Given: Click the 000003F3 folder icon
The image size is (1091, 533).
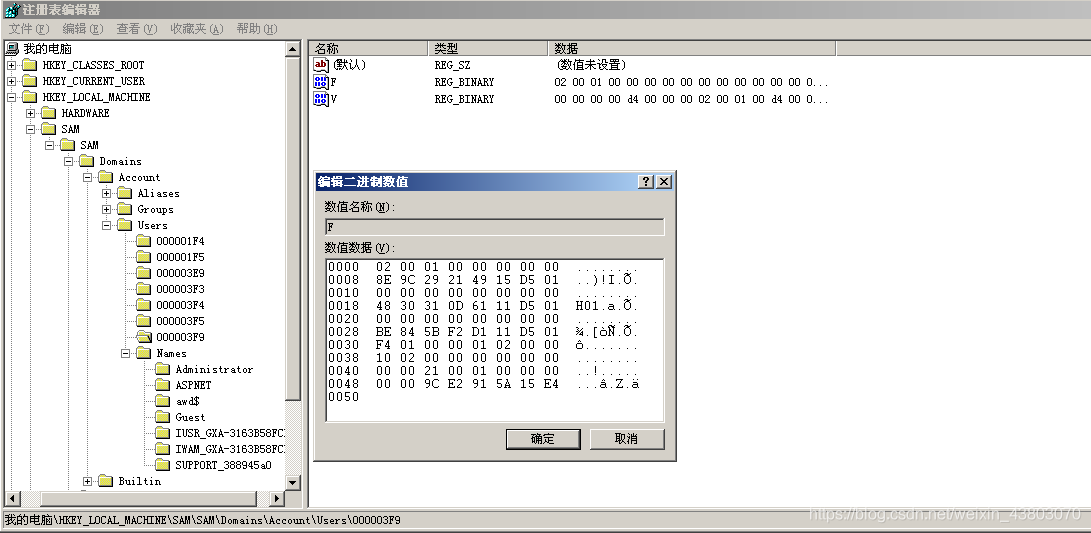Looking at the screenshot, I should click(143, 289).
